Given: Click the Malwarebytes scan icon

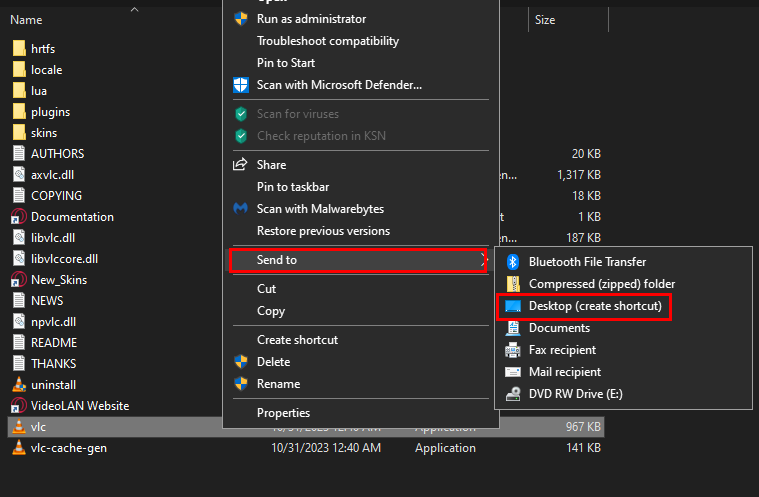Looking at the screenshot, I should pyautogui.click(x=240, y=209).
